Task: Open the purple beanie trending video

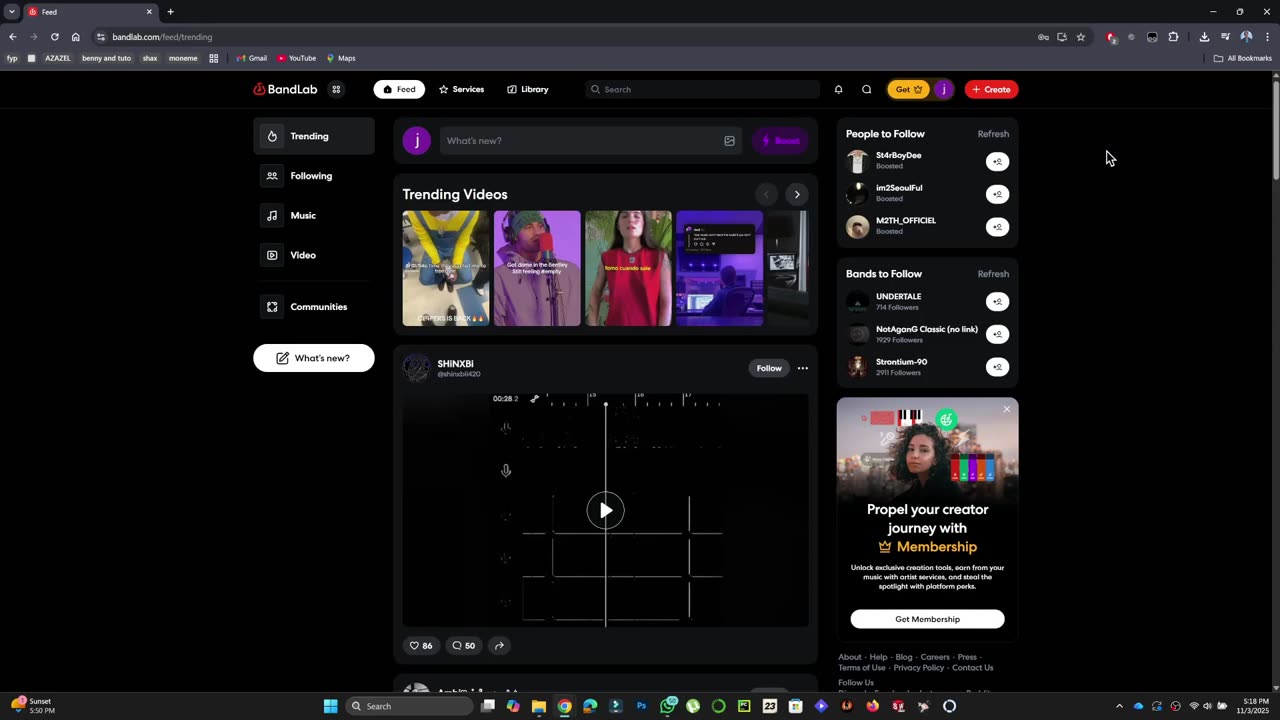Action: click(x=537, y=268)
